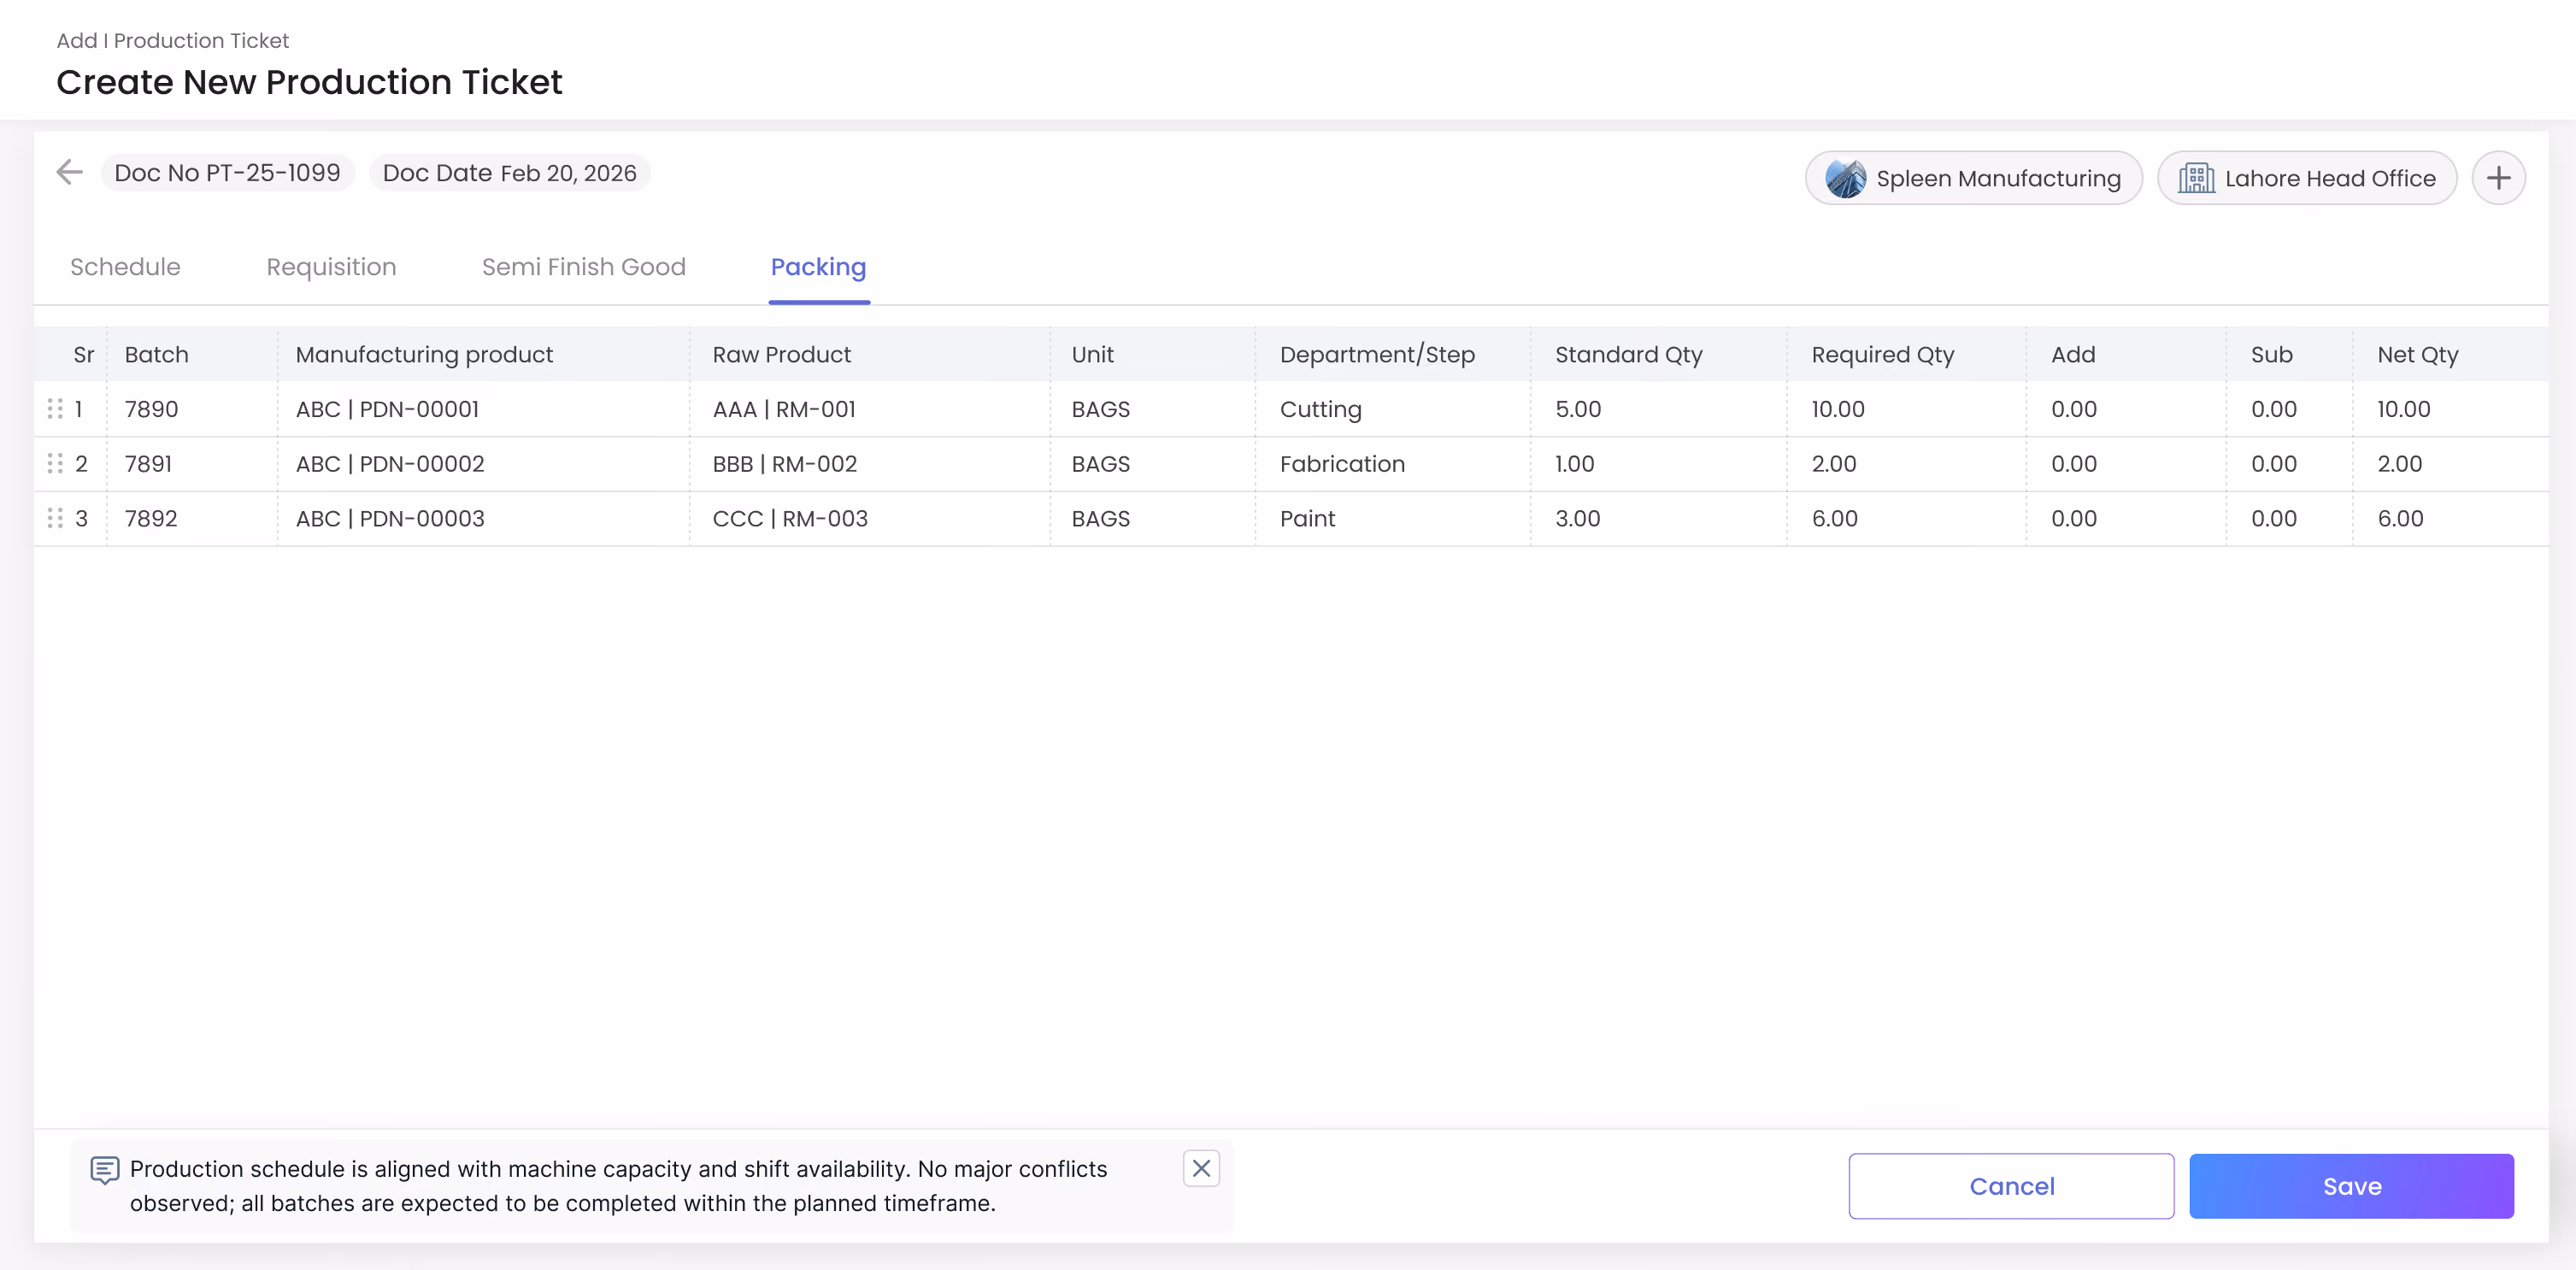Click the drag handle on row 2

point(55,464)
